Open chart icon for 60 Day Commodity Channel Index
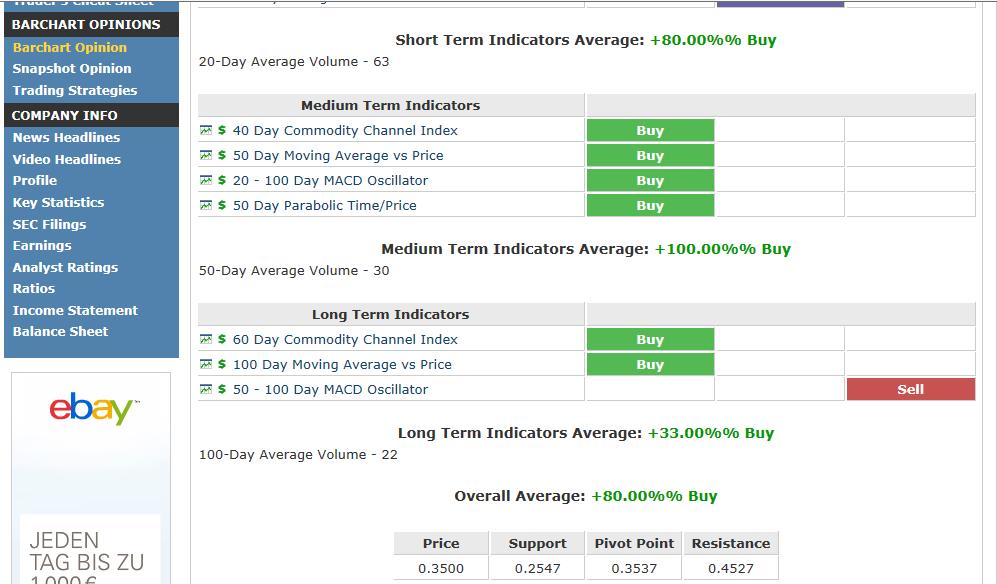Image resolution: width=997 pixels, height=584 pixels. pos(206,339)
